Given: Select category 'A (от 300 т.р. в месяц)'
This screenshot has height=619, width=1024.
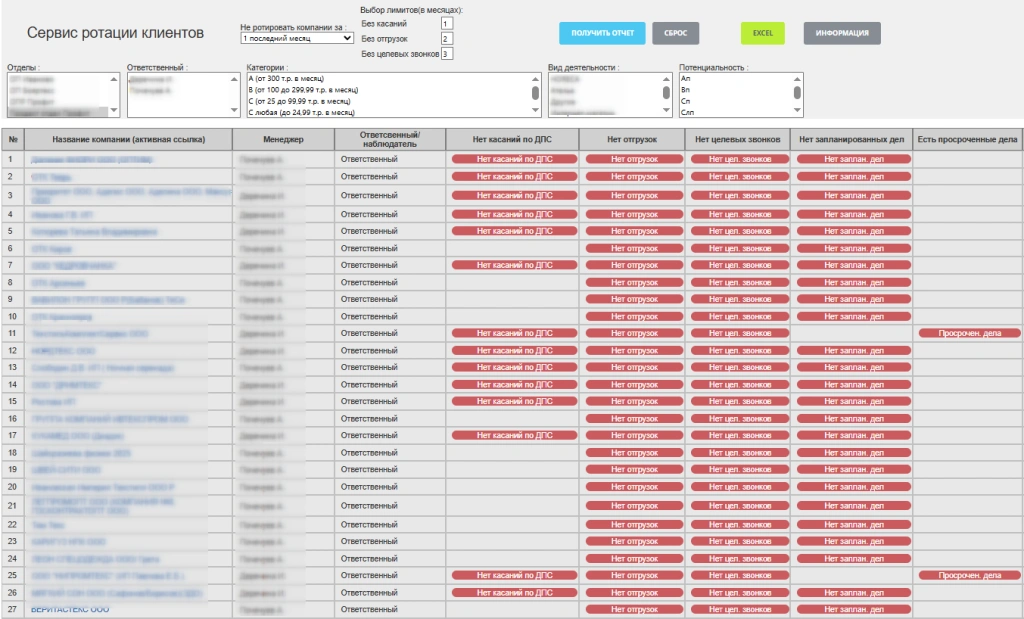Looking at the screenshot, I should point(286,78).
